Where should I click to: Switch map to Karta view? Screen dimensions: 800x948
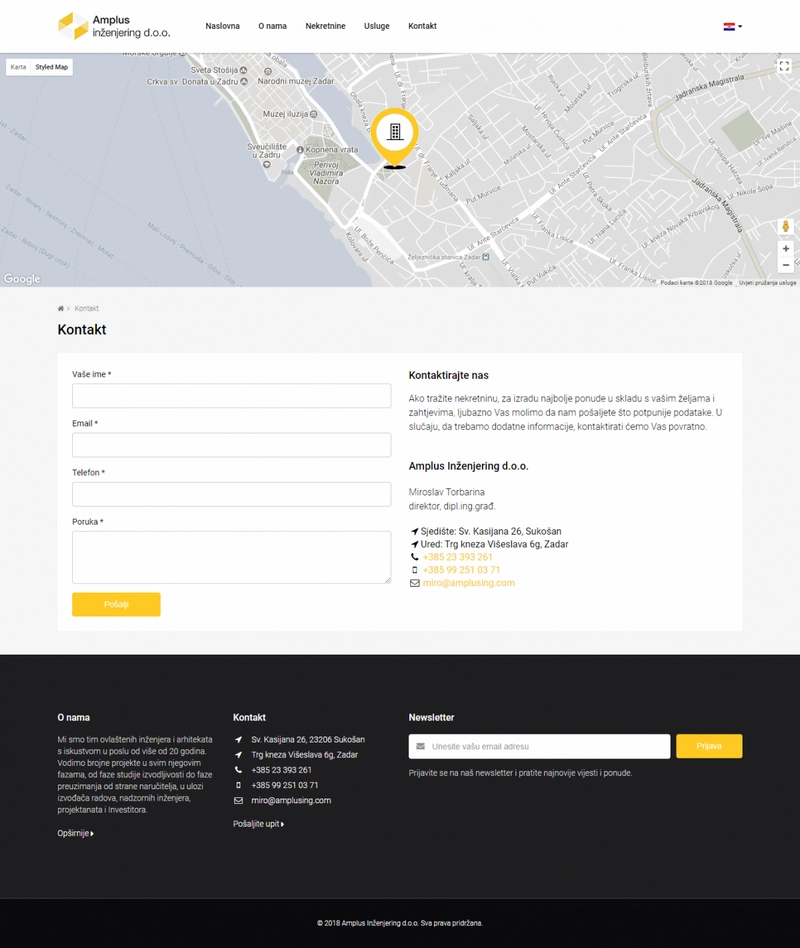(18, 67)
